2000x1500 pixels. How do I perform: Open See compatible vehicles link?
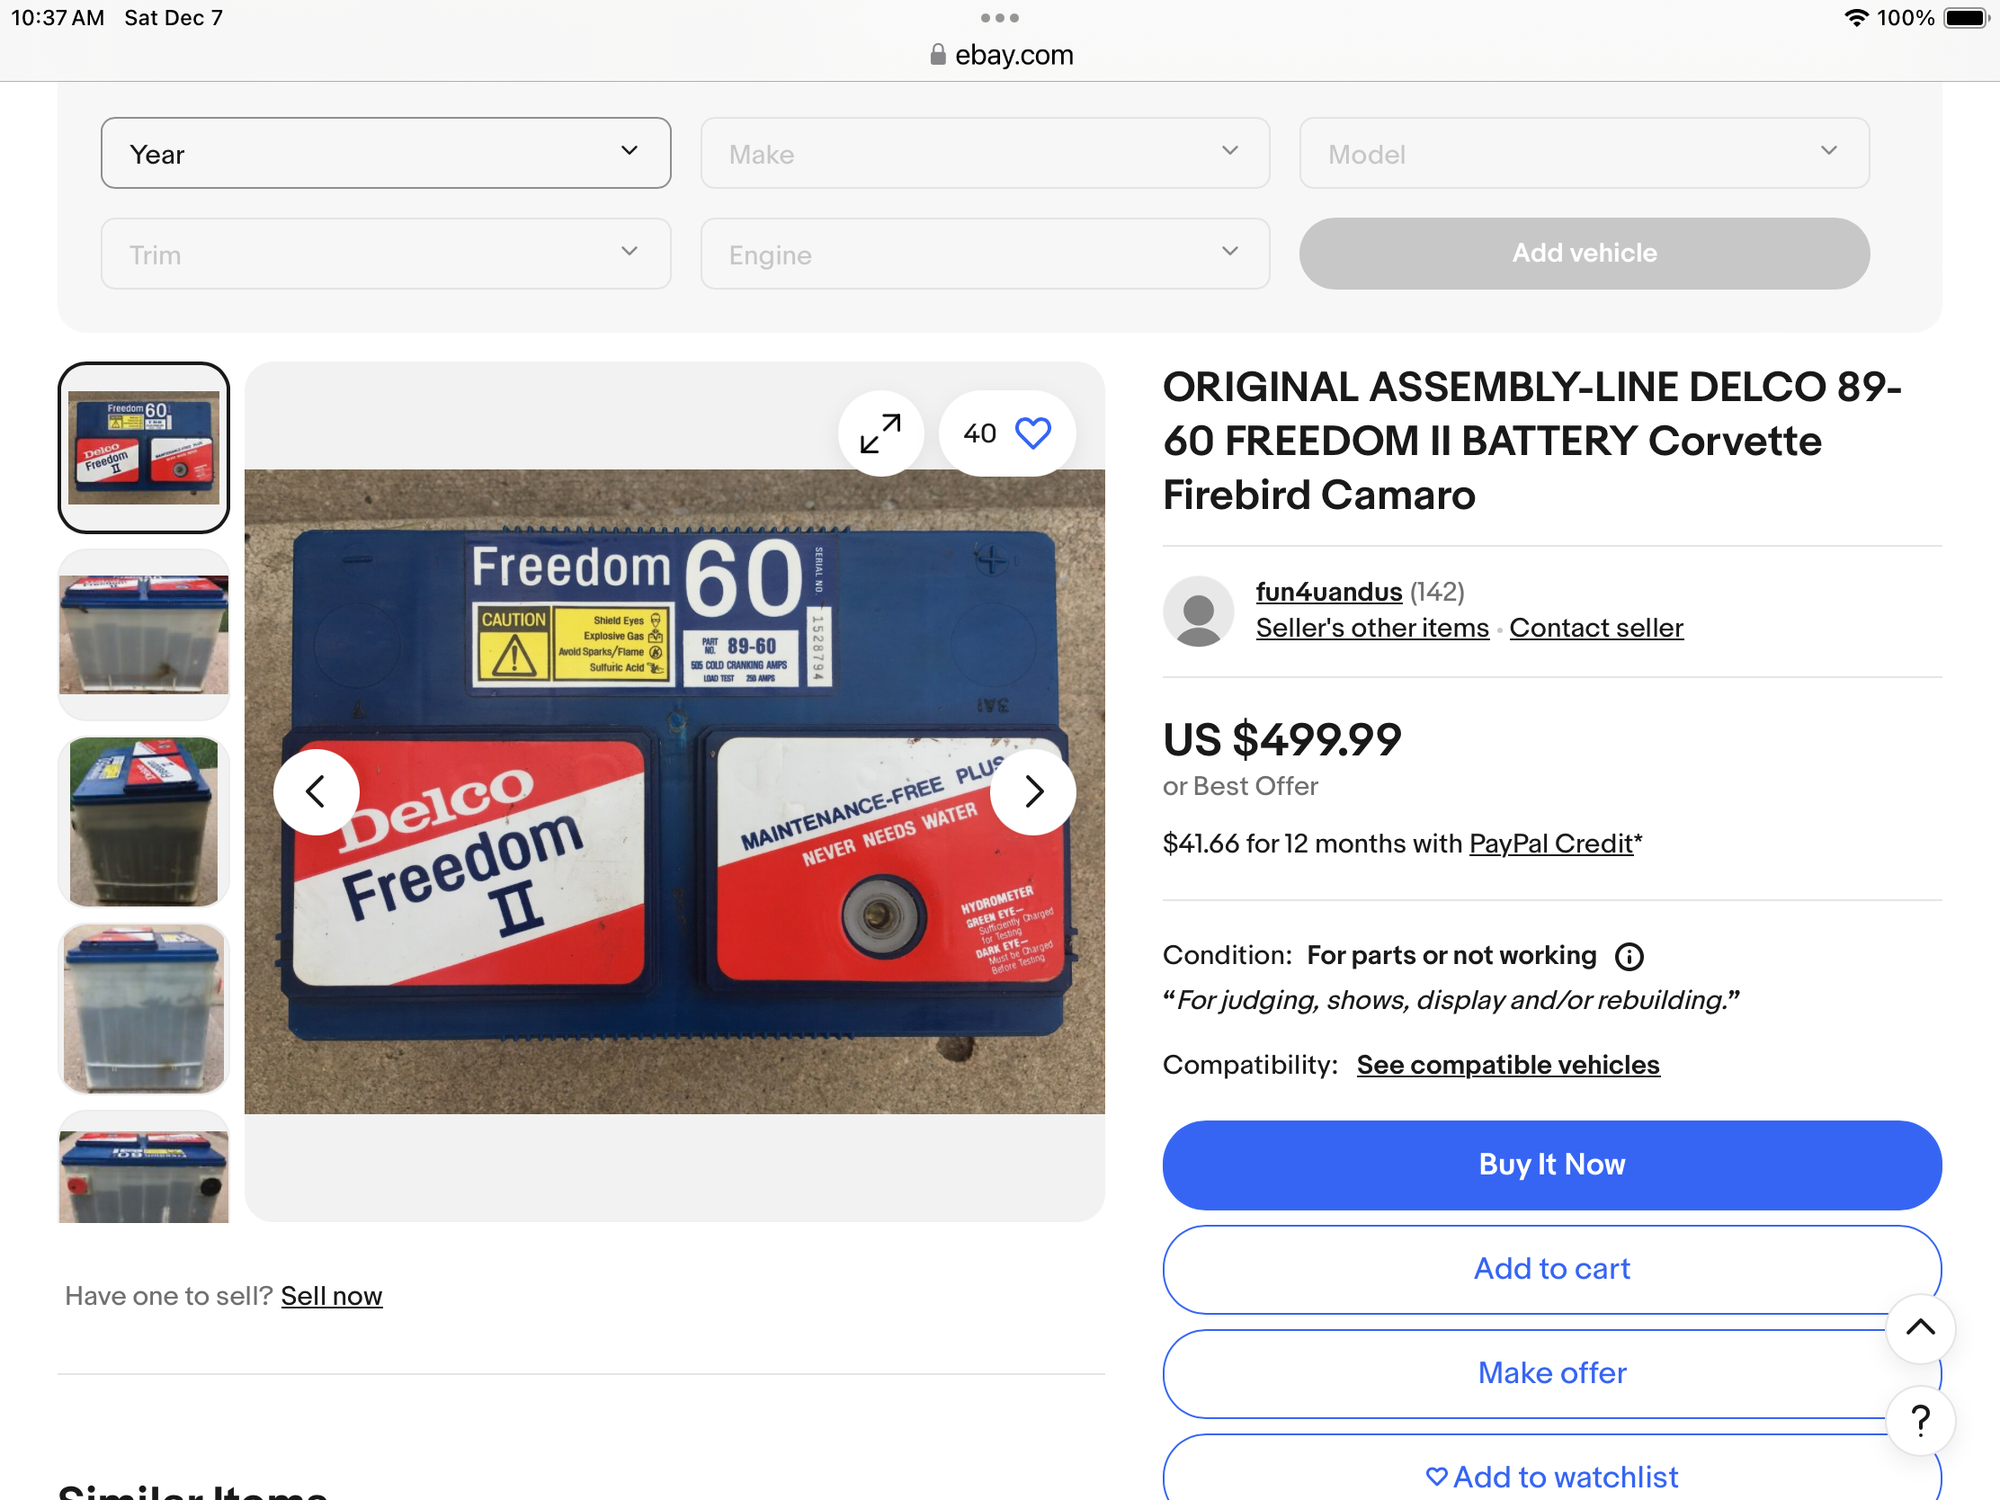[1508, 1065]
